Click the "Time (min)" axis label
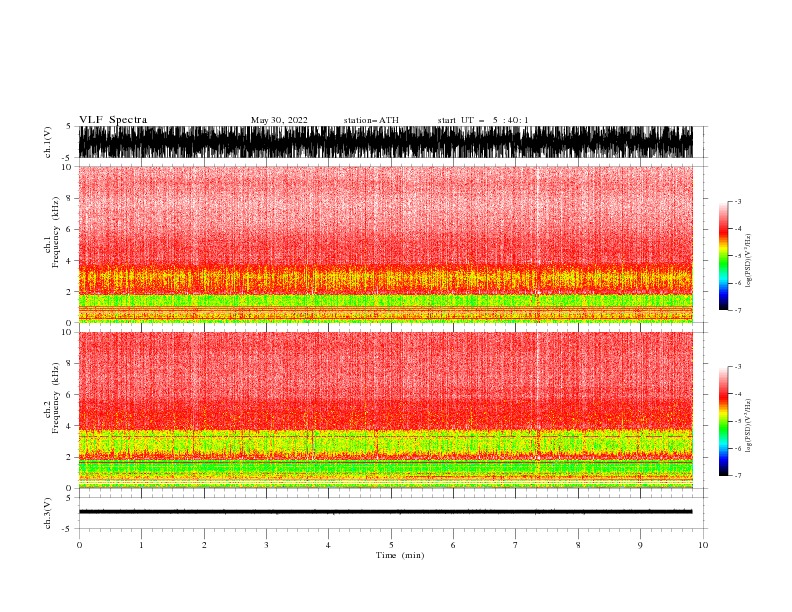This screenshot has height=612, width=792. click(400, 555)
